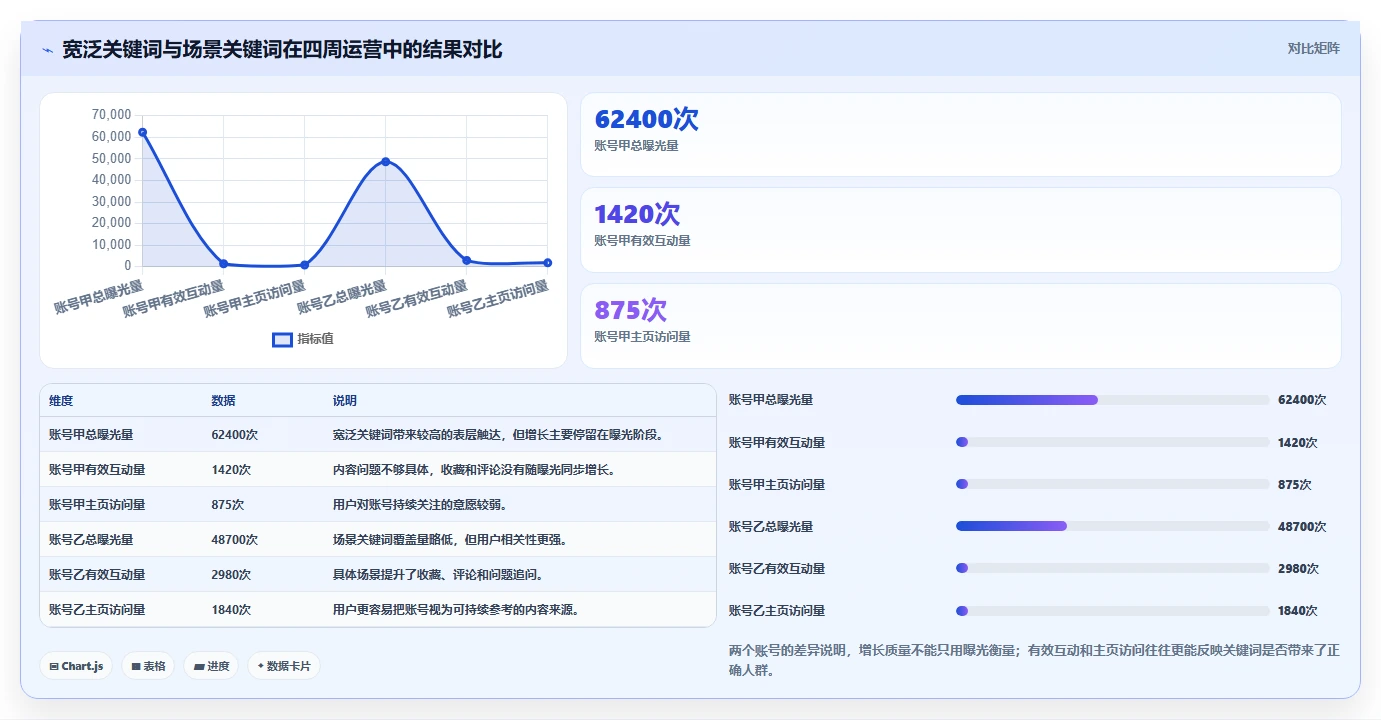Image resolution: width=1381 pixels, height=720 pixels.
Task: Select the 1420次 stat card
Action: click(960, 230)
